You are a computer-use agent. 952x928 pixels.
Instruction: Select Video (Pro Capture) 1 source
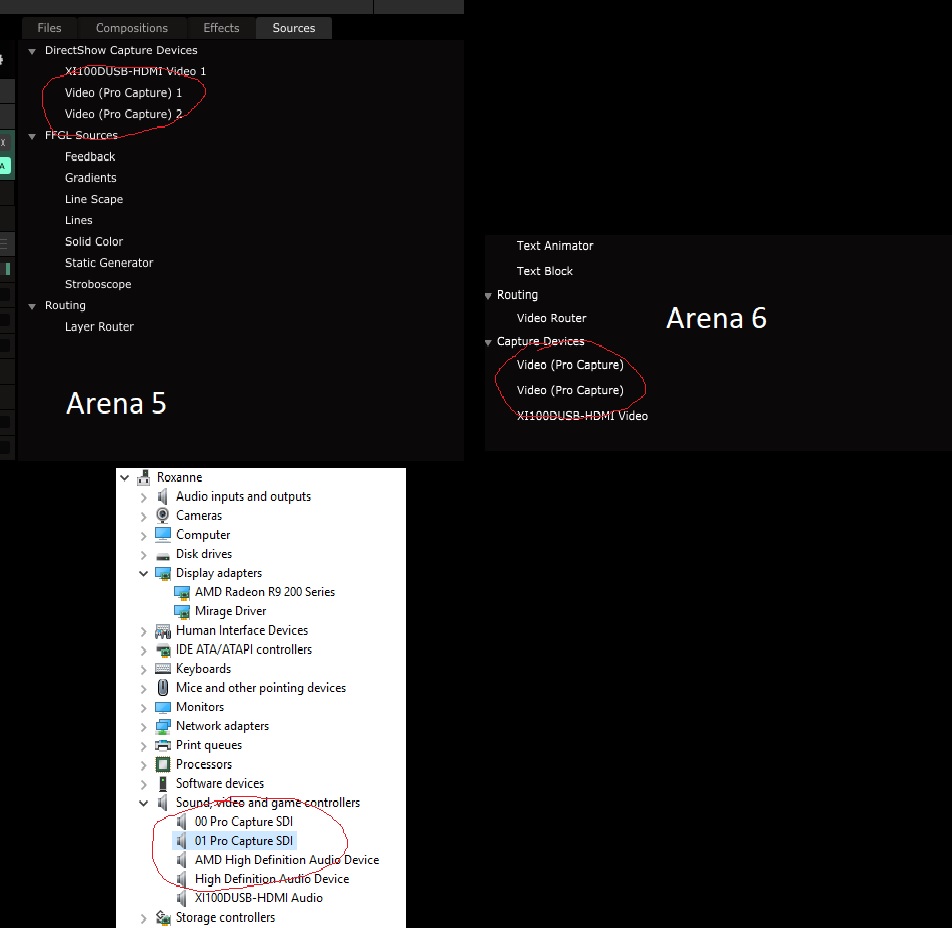pos(123,93)
